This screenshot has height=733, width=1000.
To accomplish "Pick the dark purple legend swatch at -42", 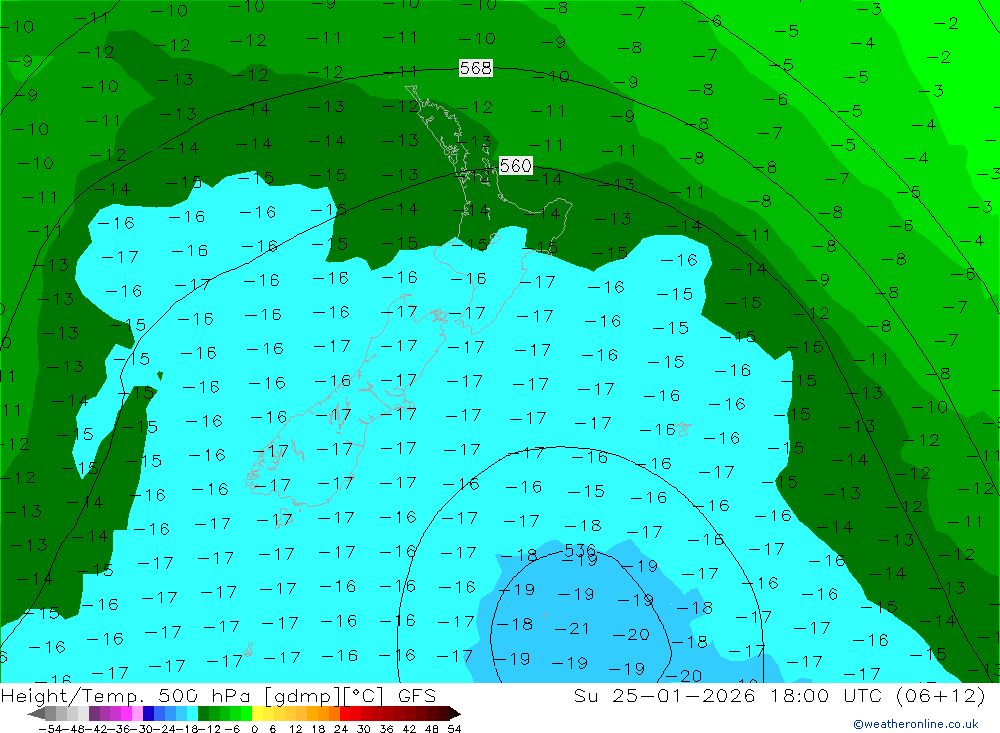I will pyautogui.click(x=94, y=713).
